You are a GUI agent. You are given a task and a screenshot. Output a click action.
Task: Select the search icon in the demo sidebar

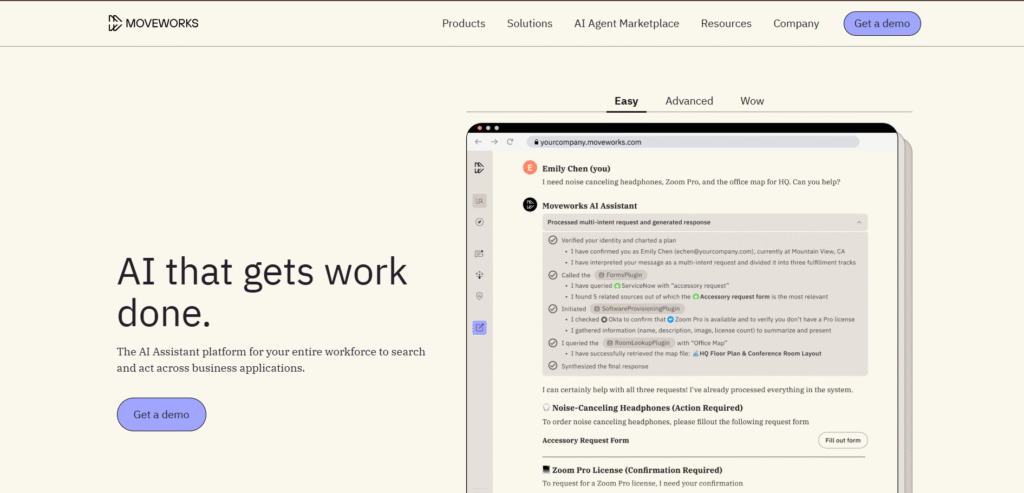[479, 201]
